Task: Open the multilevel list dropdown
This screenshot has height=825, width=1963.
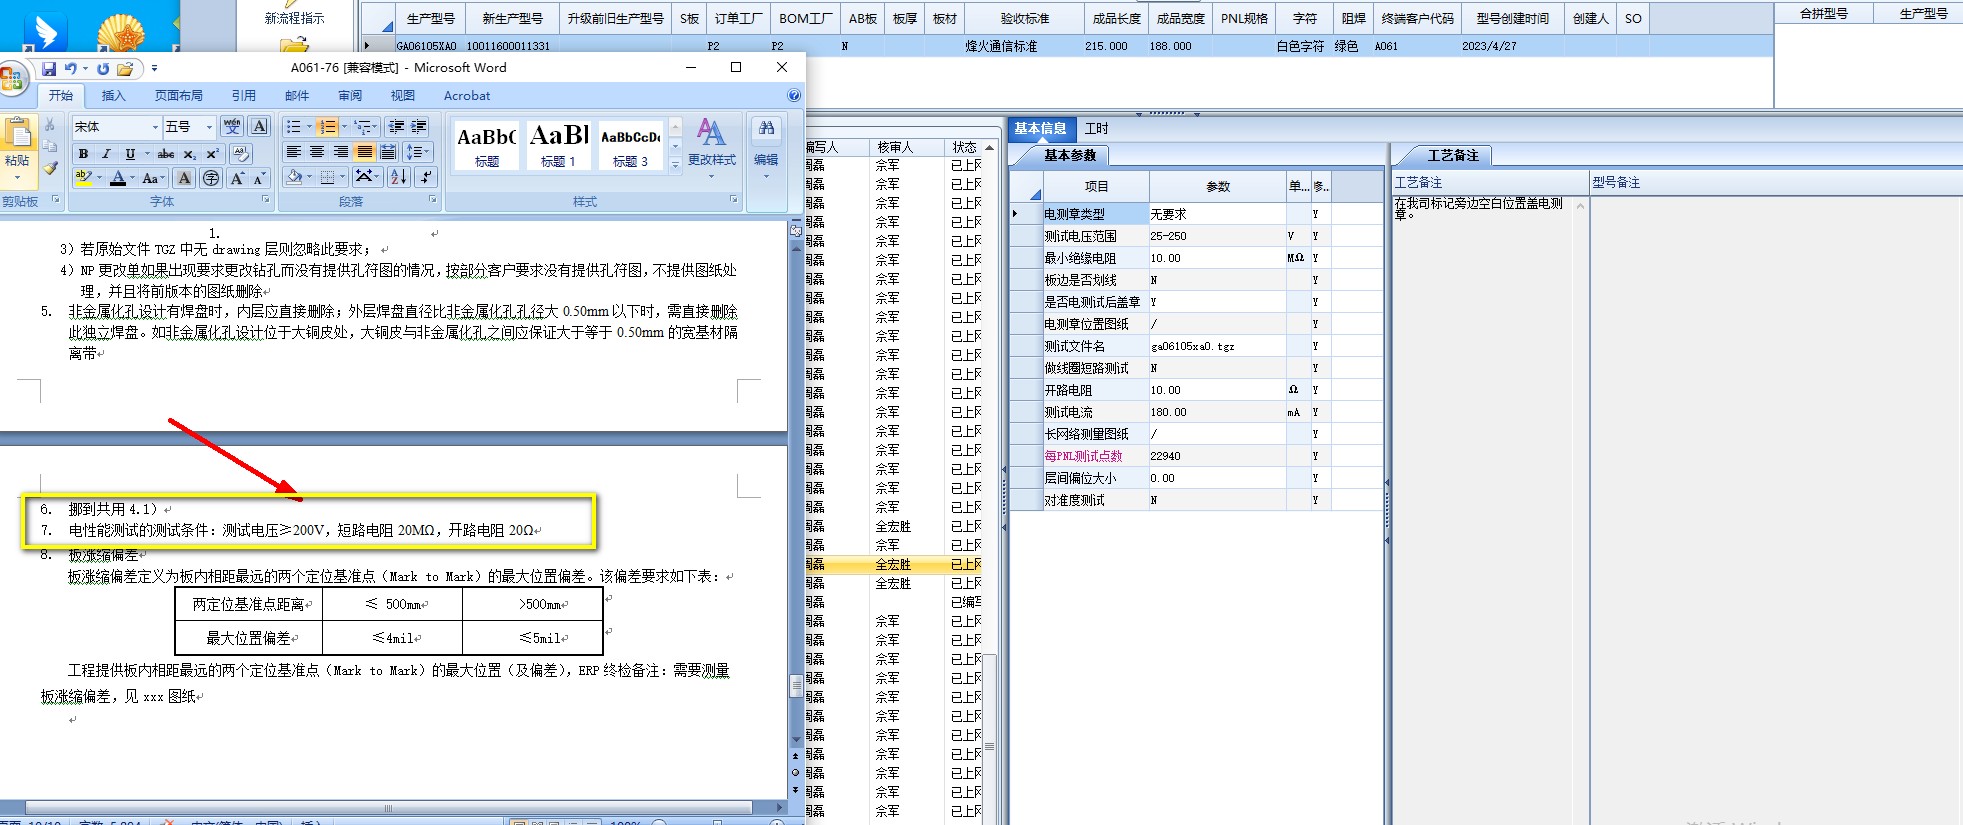Action: point(365,126)
